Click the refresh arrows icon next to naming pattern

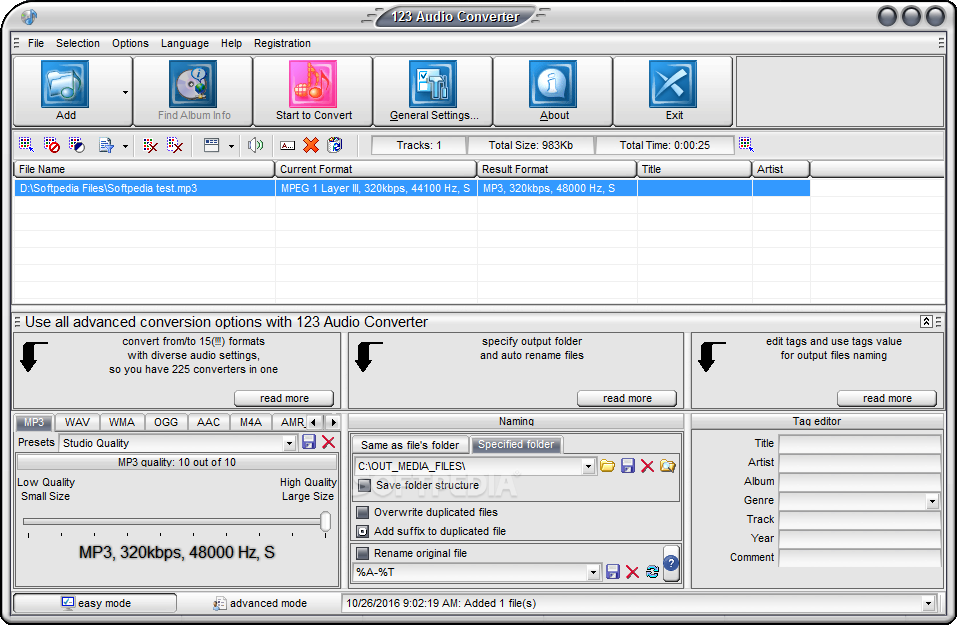point(652,572)
